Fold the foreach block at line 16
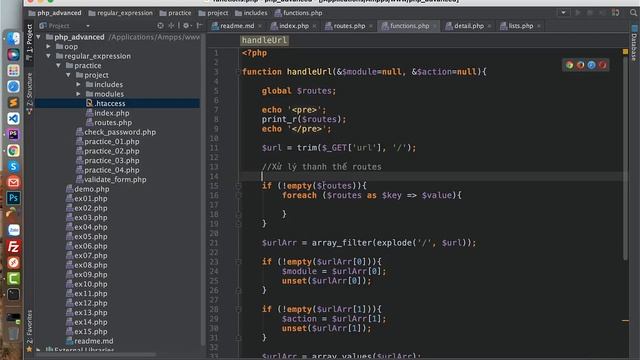Image resolution: width=640 pixels, height=360 pixels. 238,195
